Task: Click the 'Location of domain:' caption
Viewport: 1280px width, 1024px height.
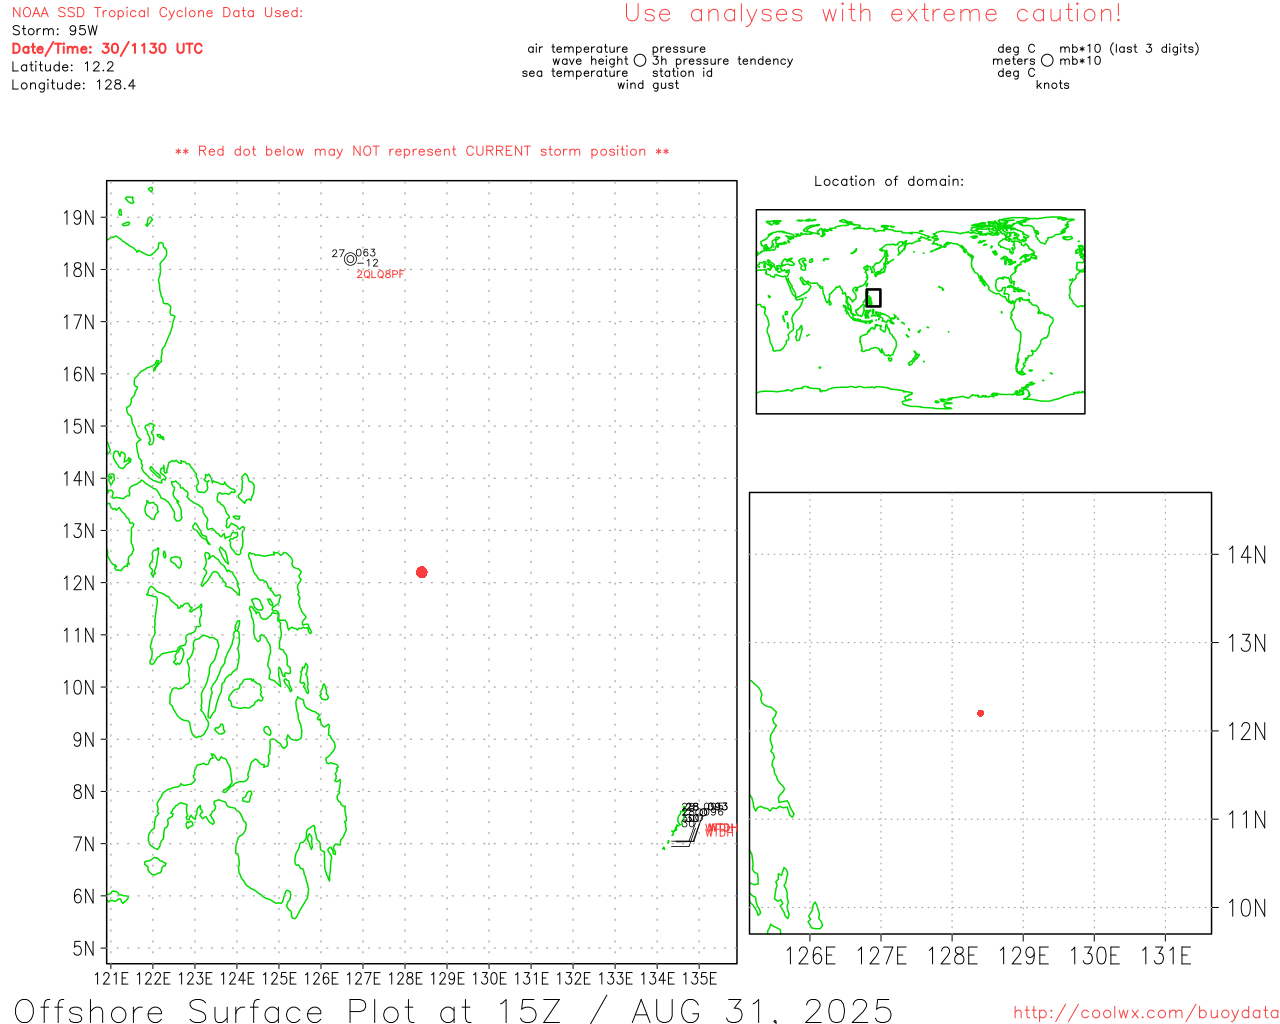Action: tap(889, 181)
